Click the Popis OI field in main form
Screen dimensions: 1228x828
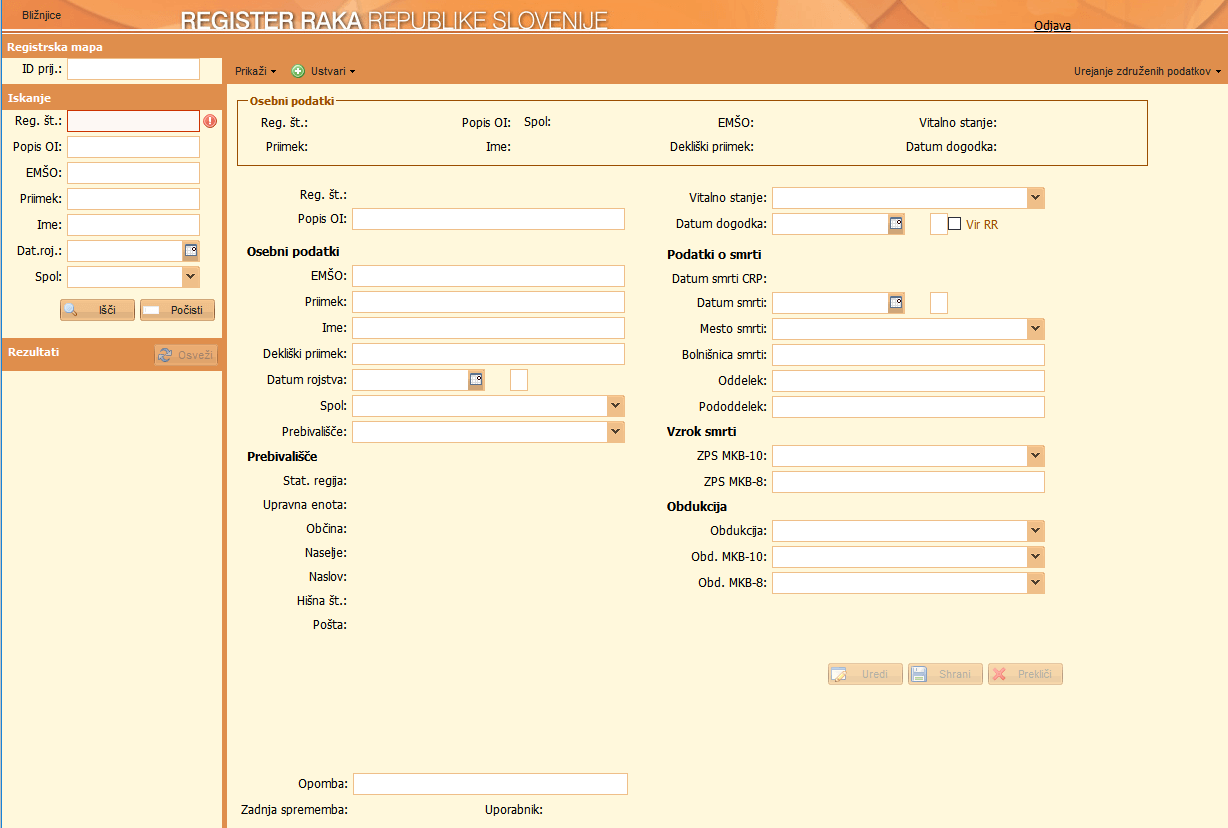point(488,220)
